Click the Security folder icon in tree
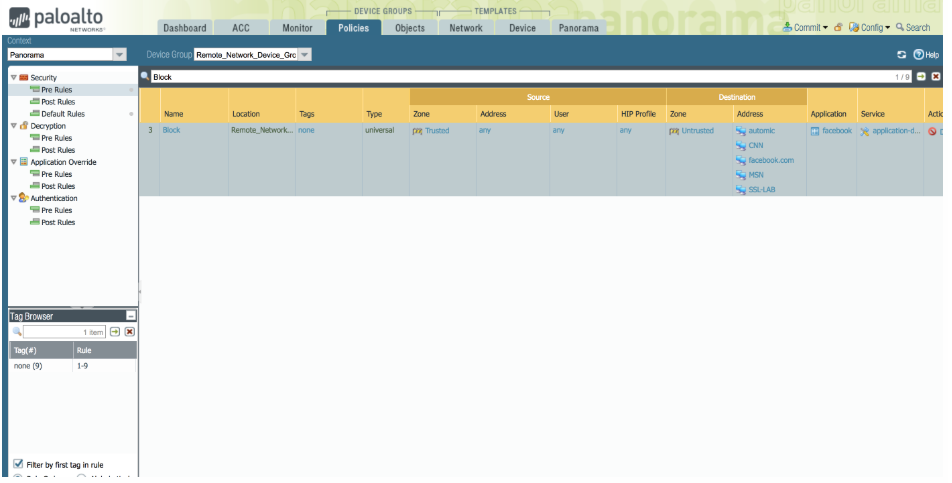 click(24, 78)
